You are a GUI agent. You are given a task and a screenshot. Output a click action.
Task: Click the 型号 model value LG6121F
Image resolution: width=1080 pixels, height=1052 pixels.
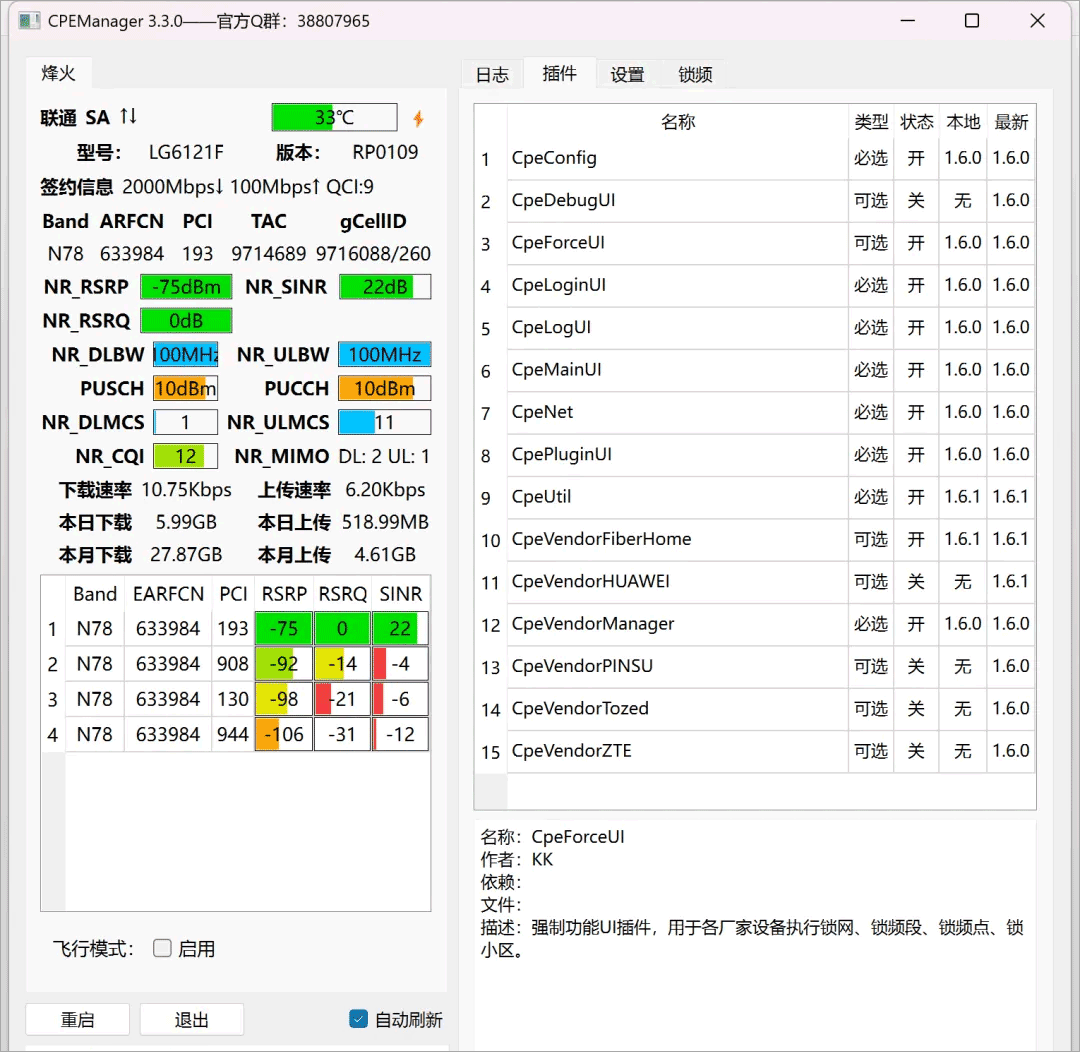click(186, 152)
